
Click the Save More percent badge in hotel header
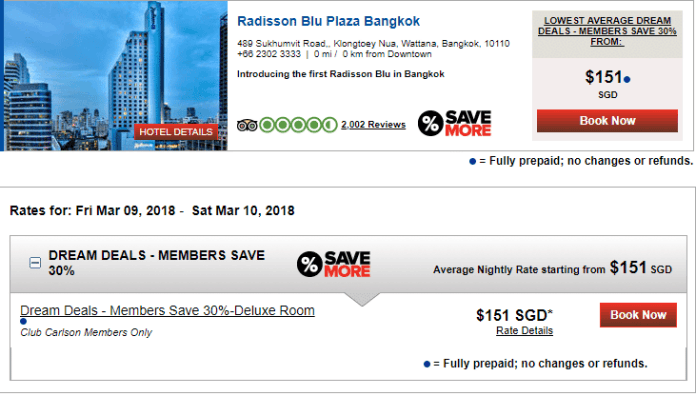pyautogui.click(x=455, y=123)
